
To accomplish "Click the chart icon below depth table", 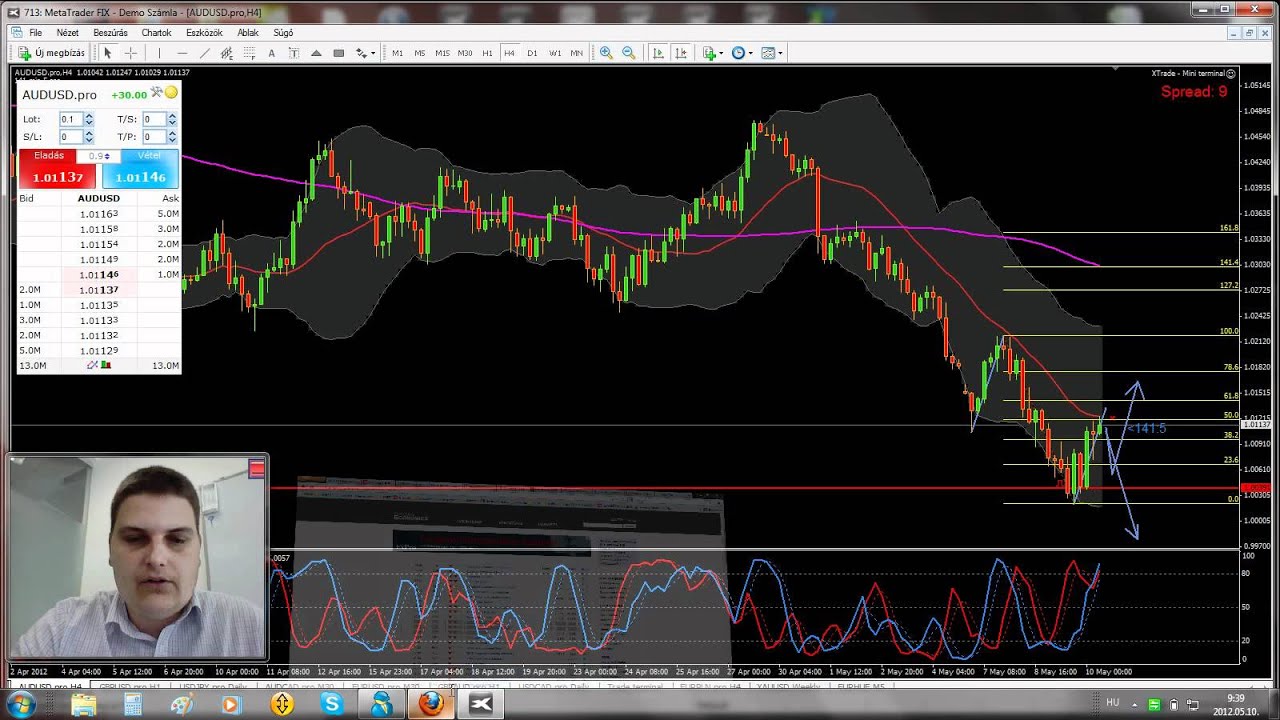I will 92,365.
